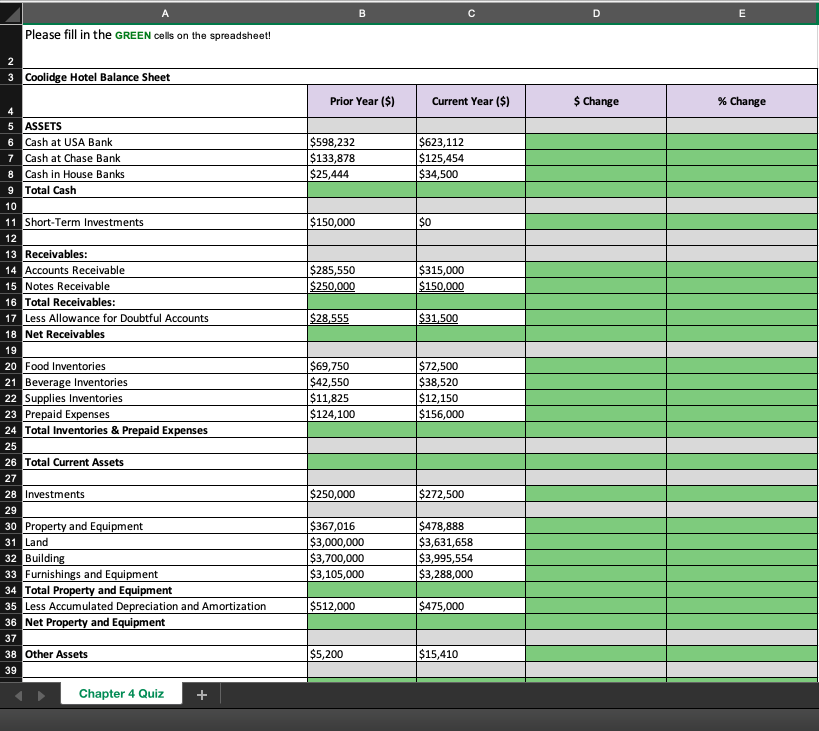This screenshot has height=731, width=819.
Task: Click the $5,200 Other Assets cell
Action: 362,654
